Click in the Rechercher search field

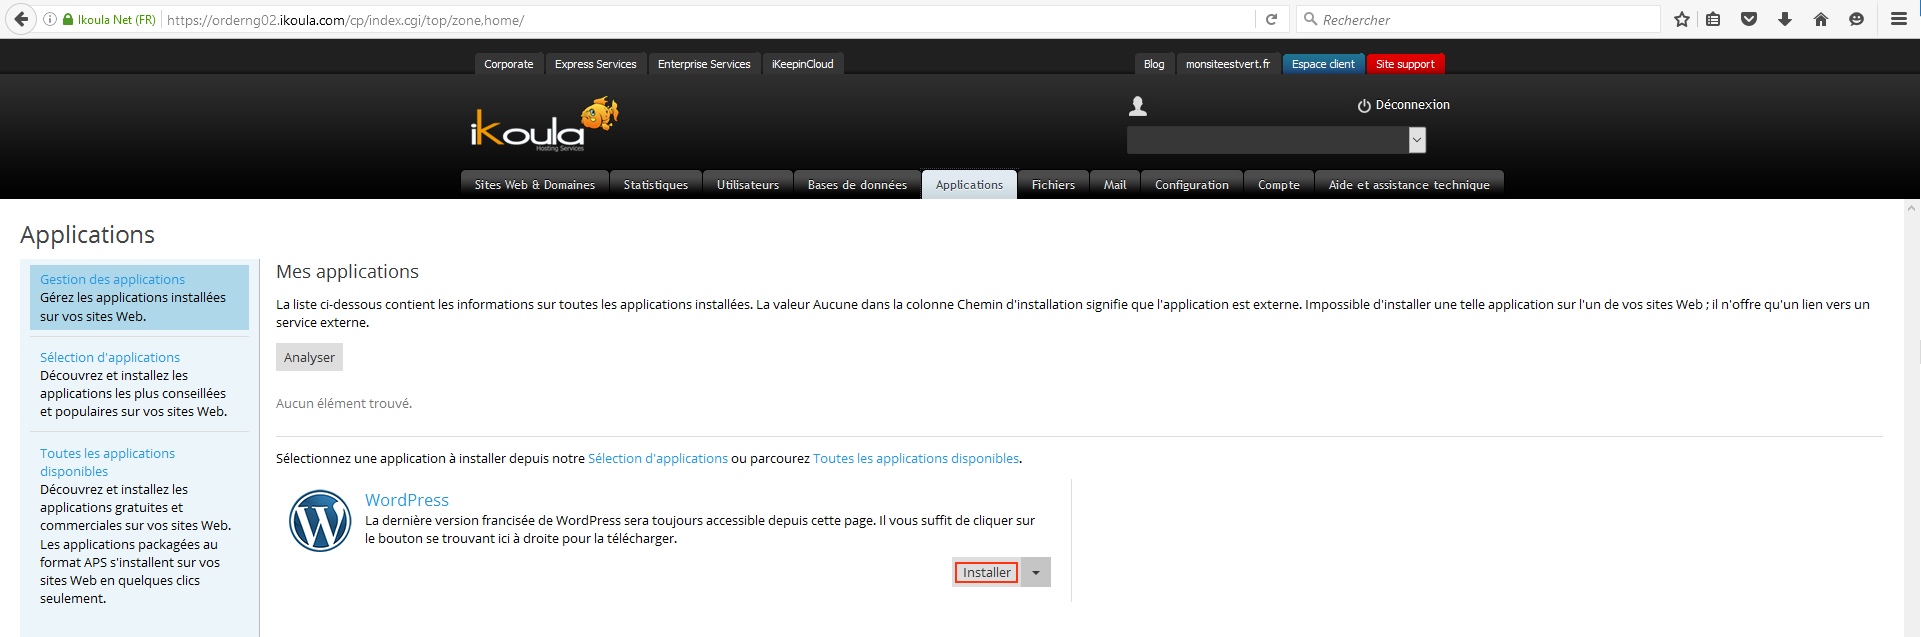(x=1480, y=20)
